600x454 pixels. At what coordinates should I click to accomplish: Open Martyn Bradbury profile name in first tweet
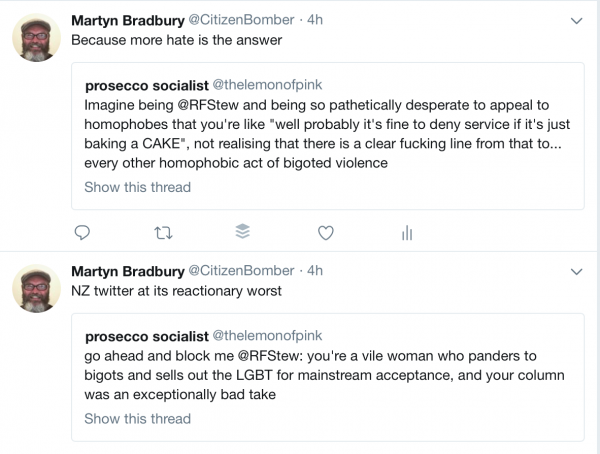[127, 21]
